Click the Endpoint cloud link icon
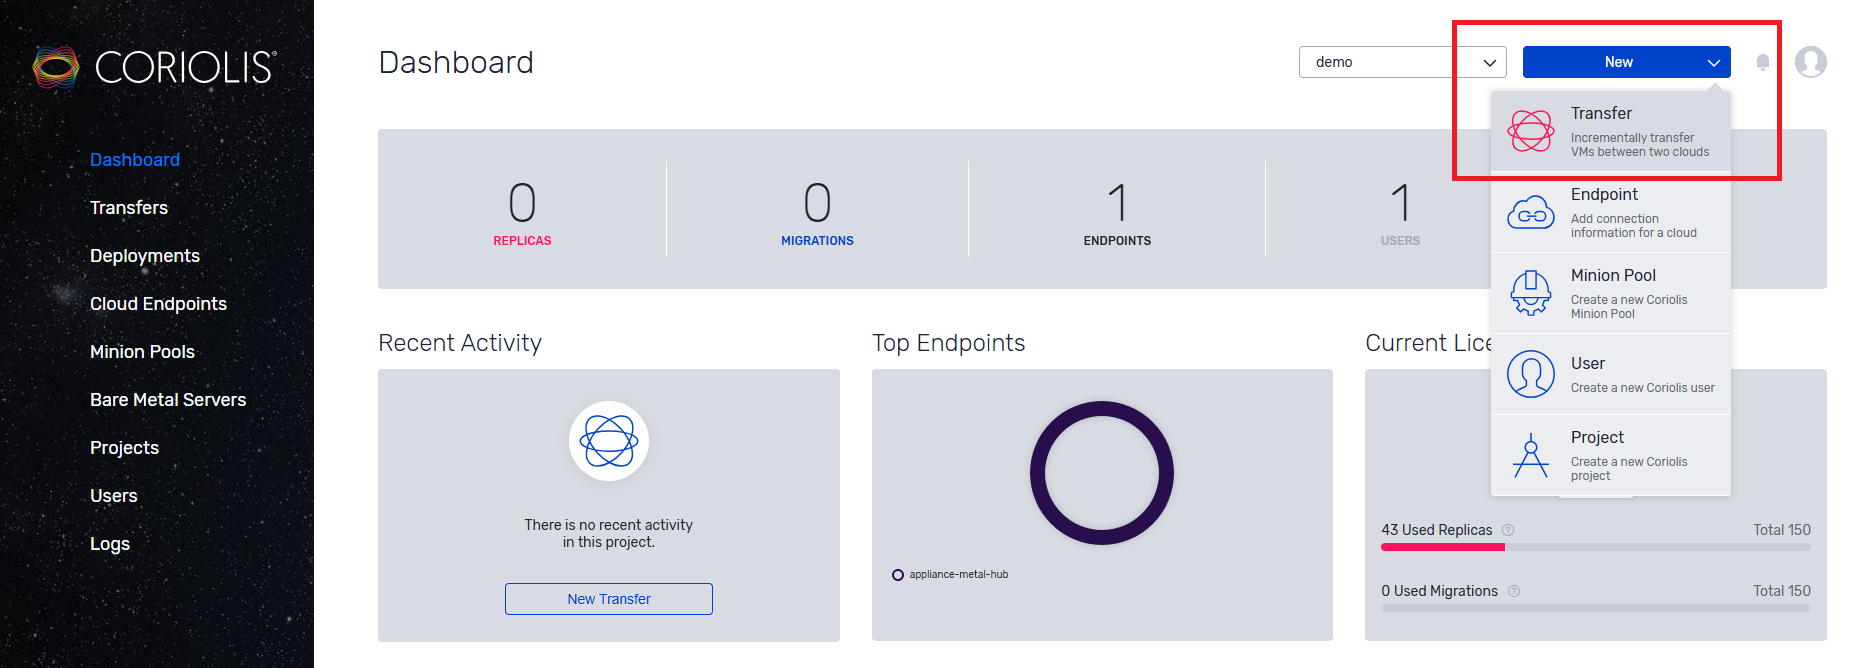This screenshot has height=668, width=1851. (1531, 212)
